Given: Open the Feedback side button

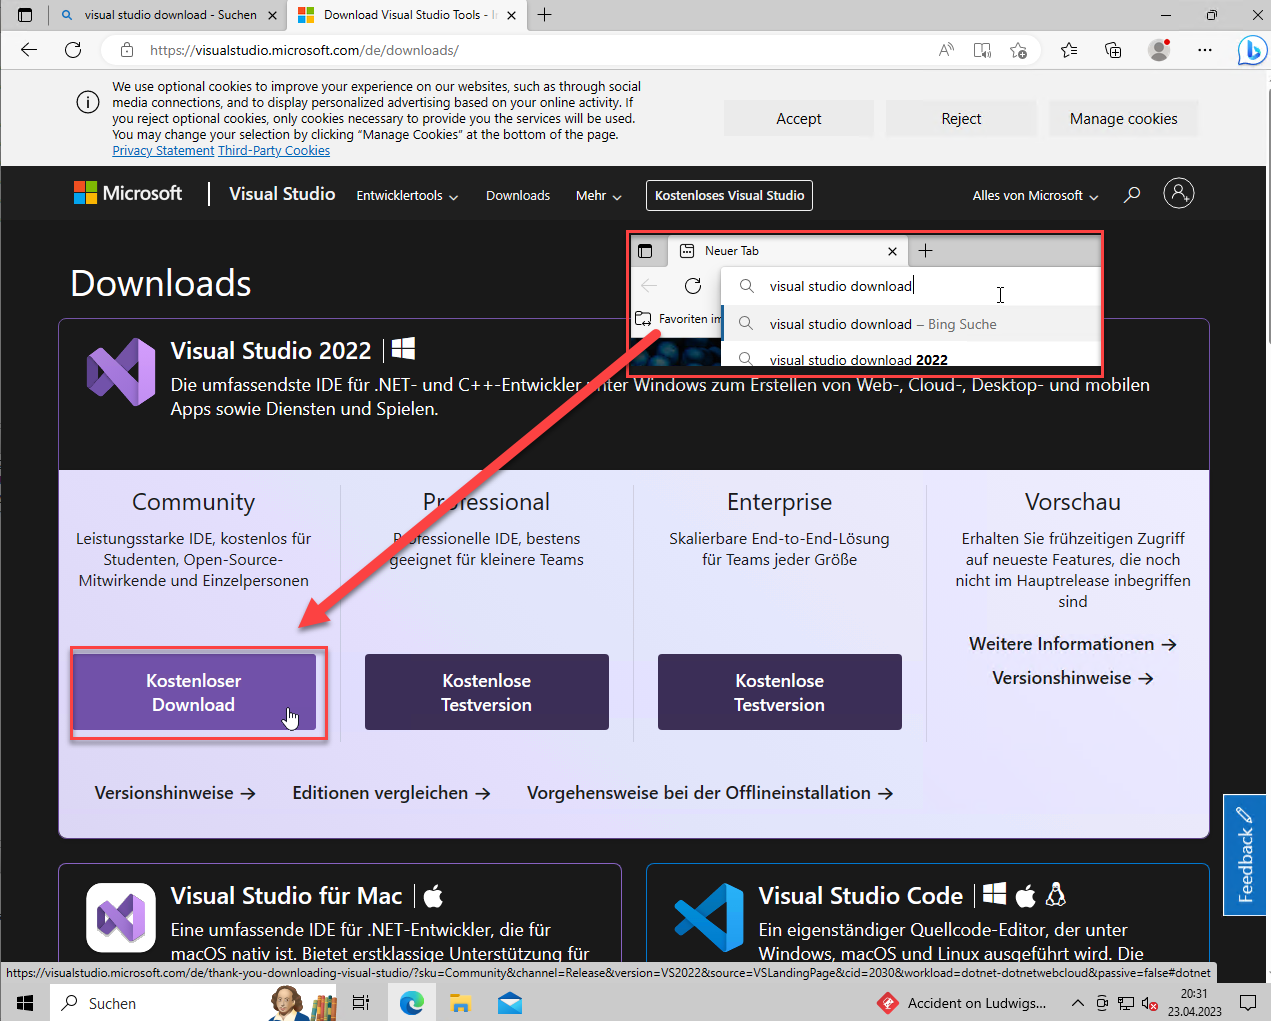Looking at the screenshot, I should (x=1245, y=855).
